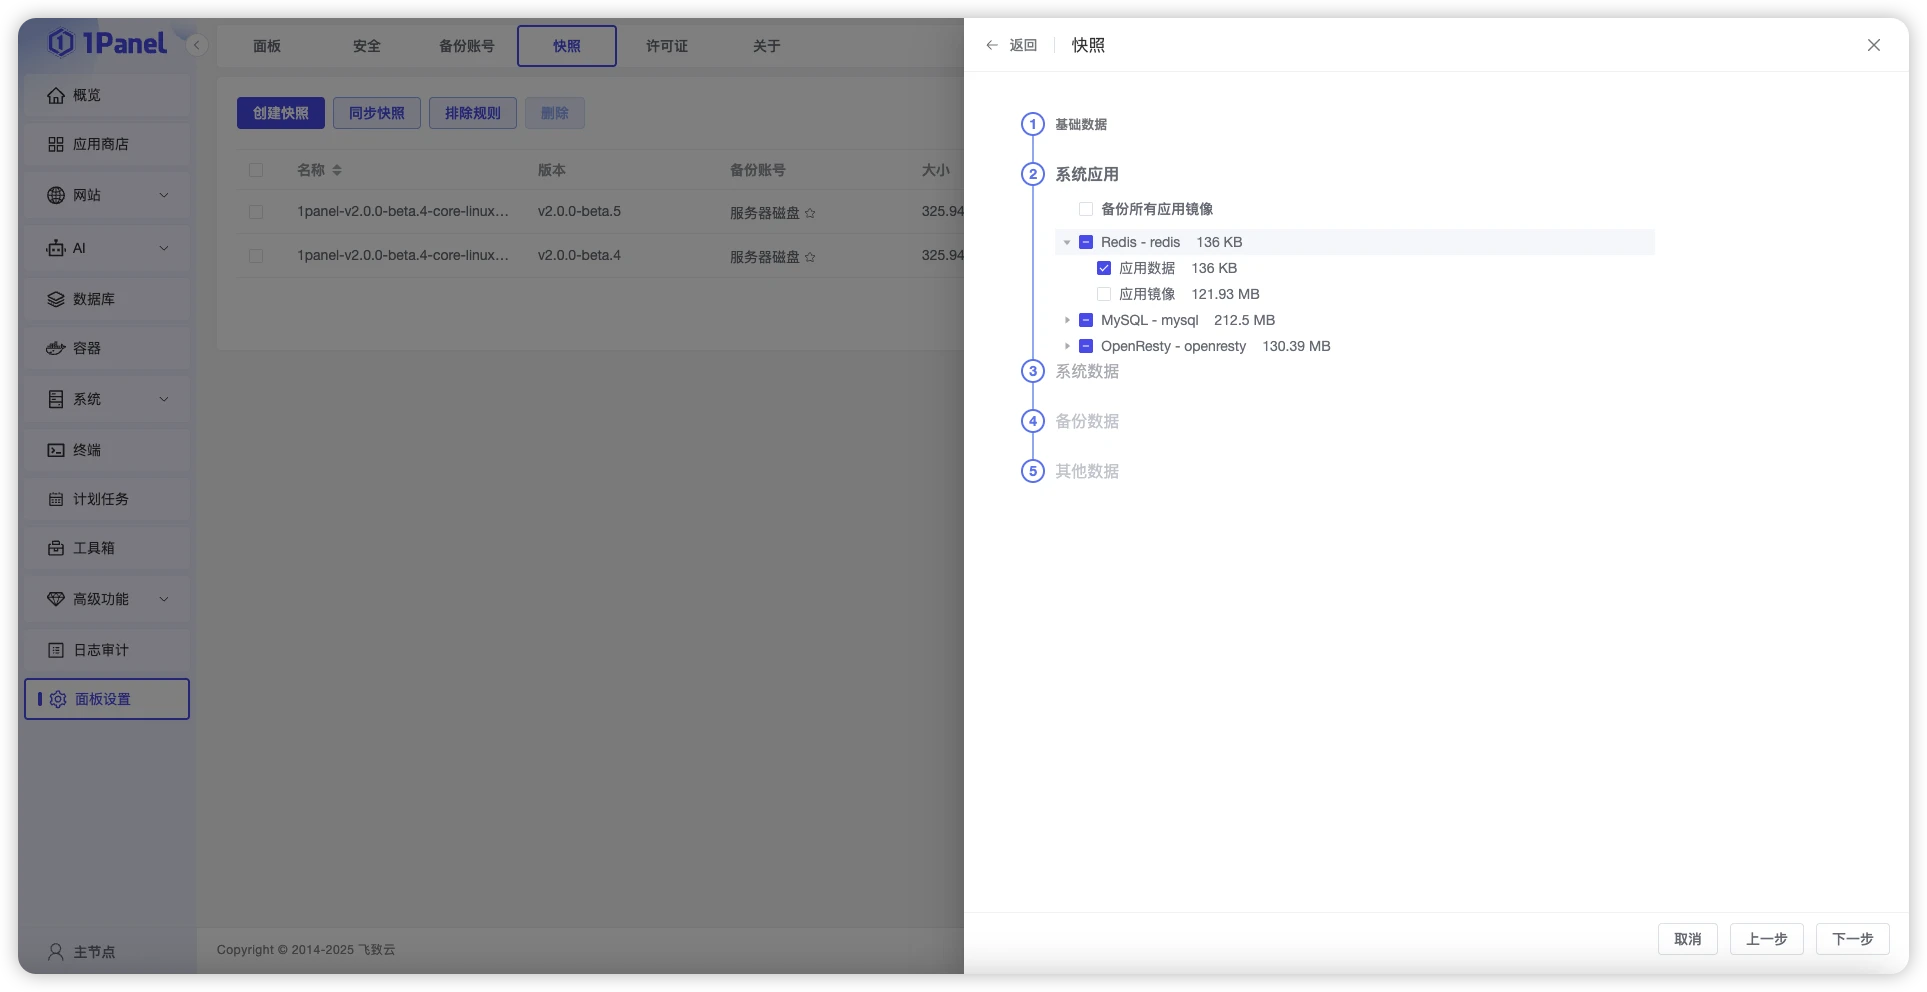Switch to the 许可证 tab
This screenshot has height=992, width=1927.
[x=665, y=45]
